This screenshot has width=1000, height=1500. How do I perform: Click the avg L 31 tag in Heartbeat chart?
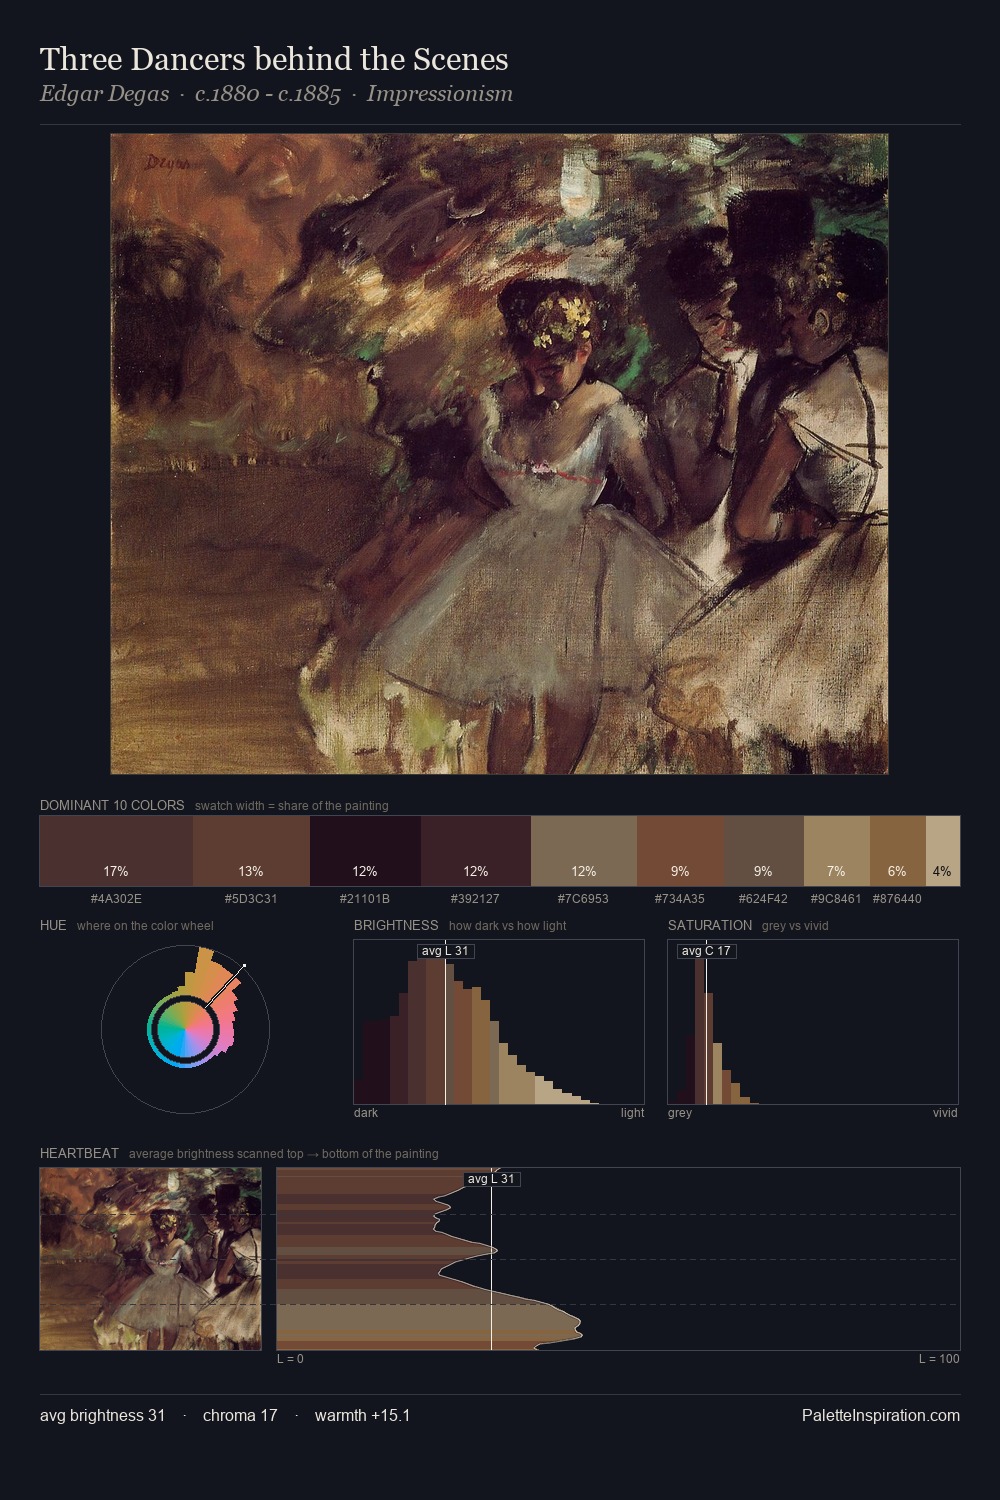click(492, 1179)
